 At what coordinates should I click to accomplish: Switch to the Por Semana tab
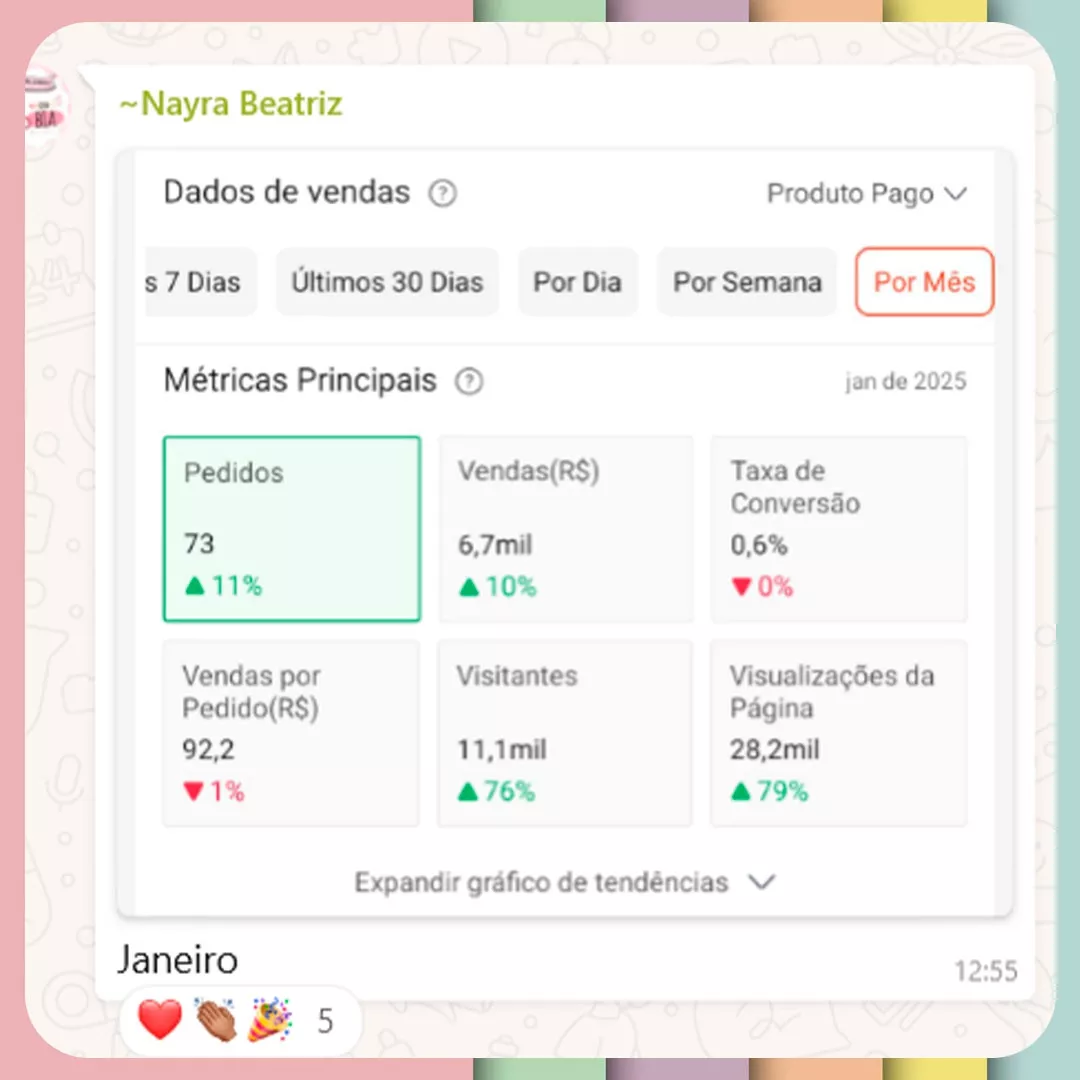click(x=747, y=282)
